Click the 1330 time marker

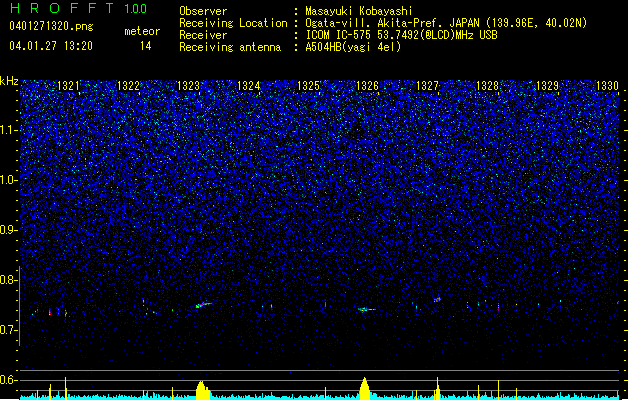(x=607, y=86)
